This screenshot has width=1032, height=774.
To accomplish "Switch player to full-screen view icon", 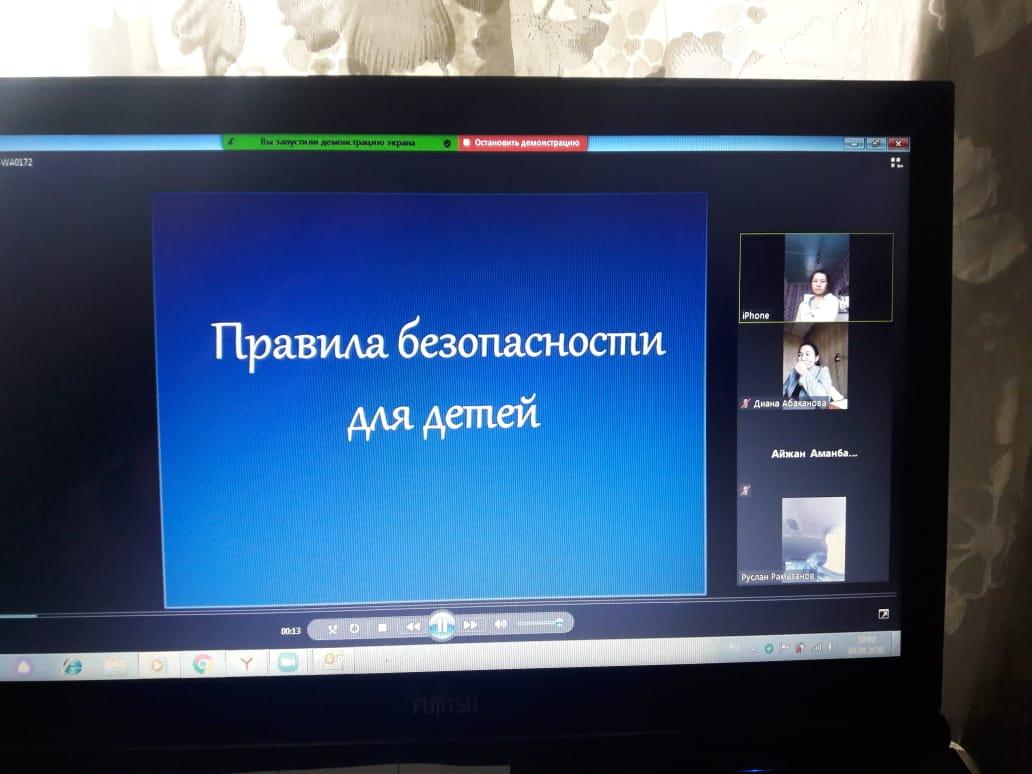I will pos(883,614).
